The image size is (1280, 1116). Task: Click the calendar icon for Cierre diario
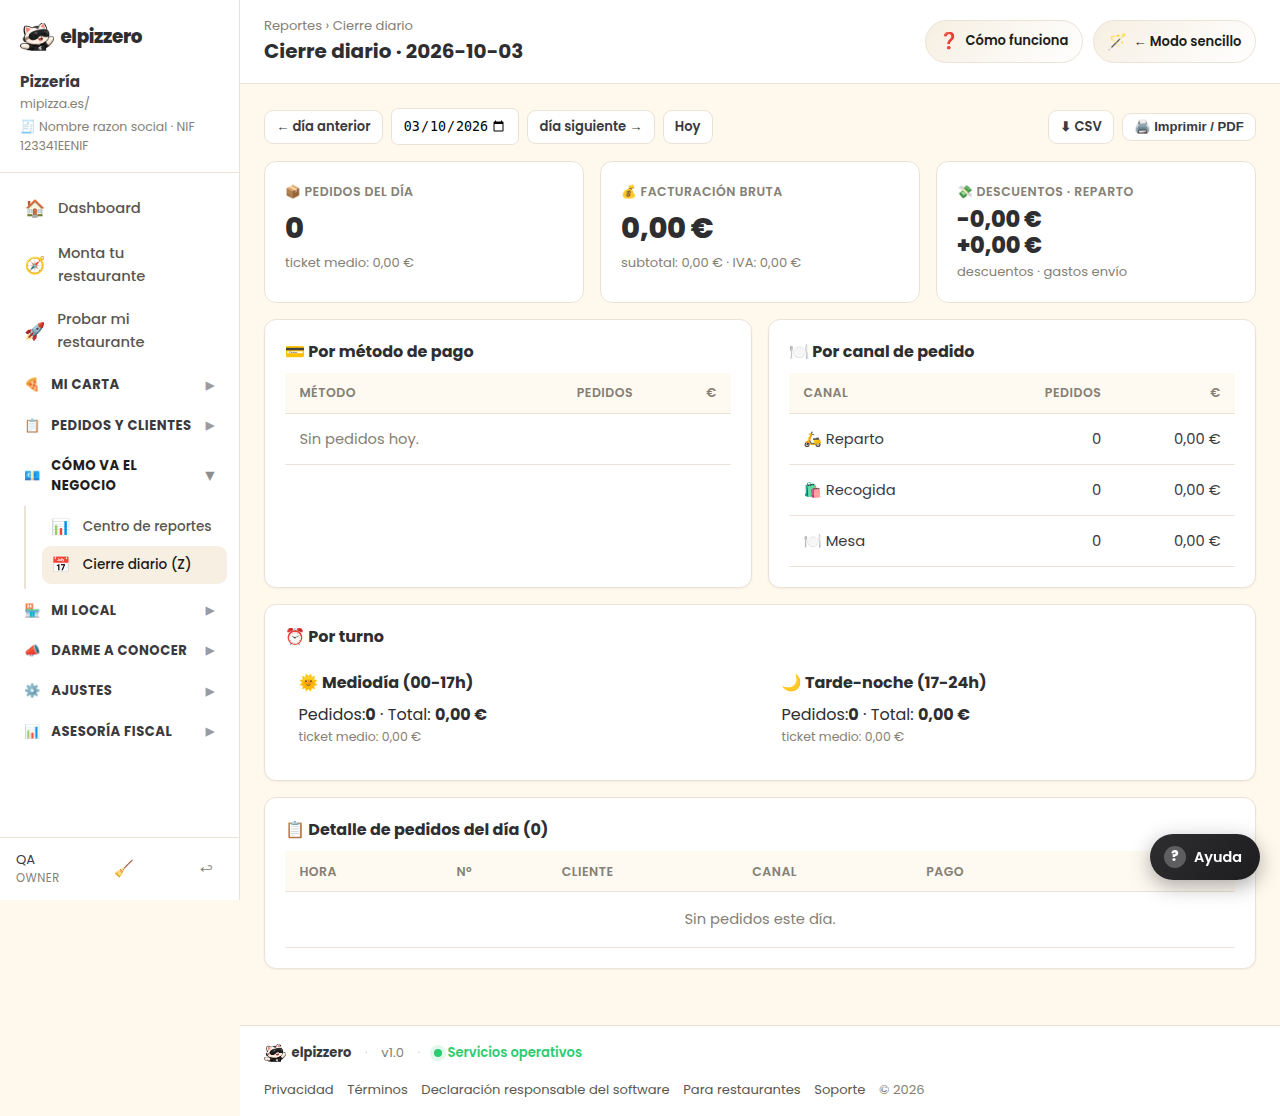click(61, 565)
